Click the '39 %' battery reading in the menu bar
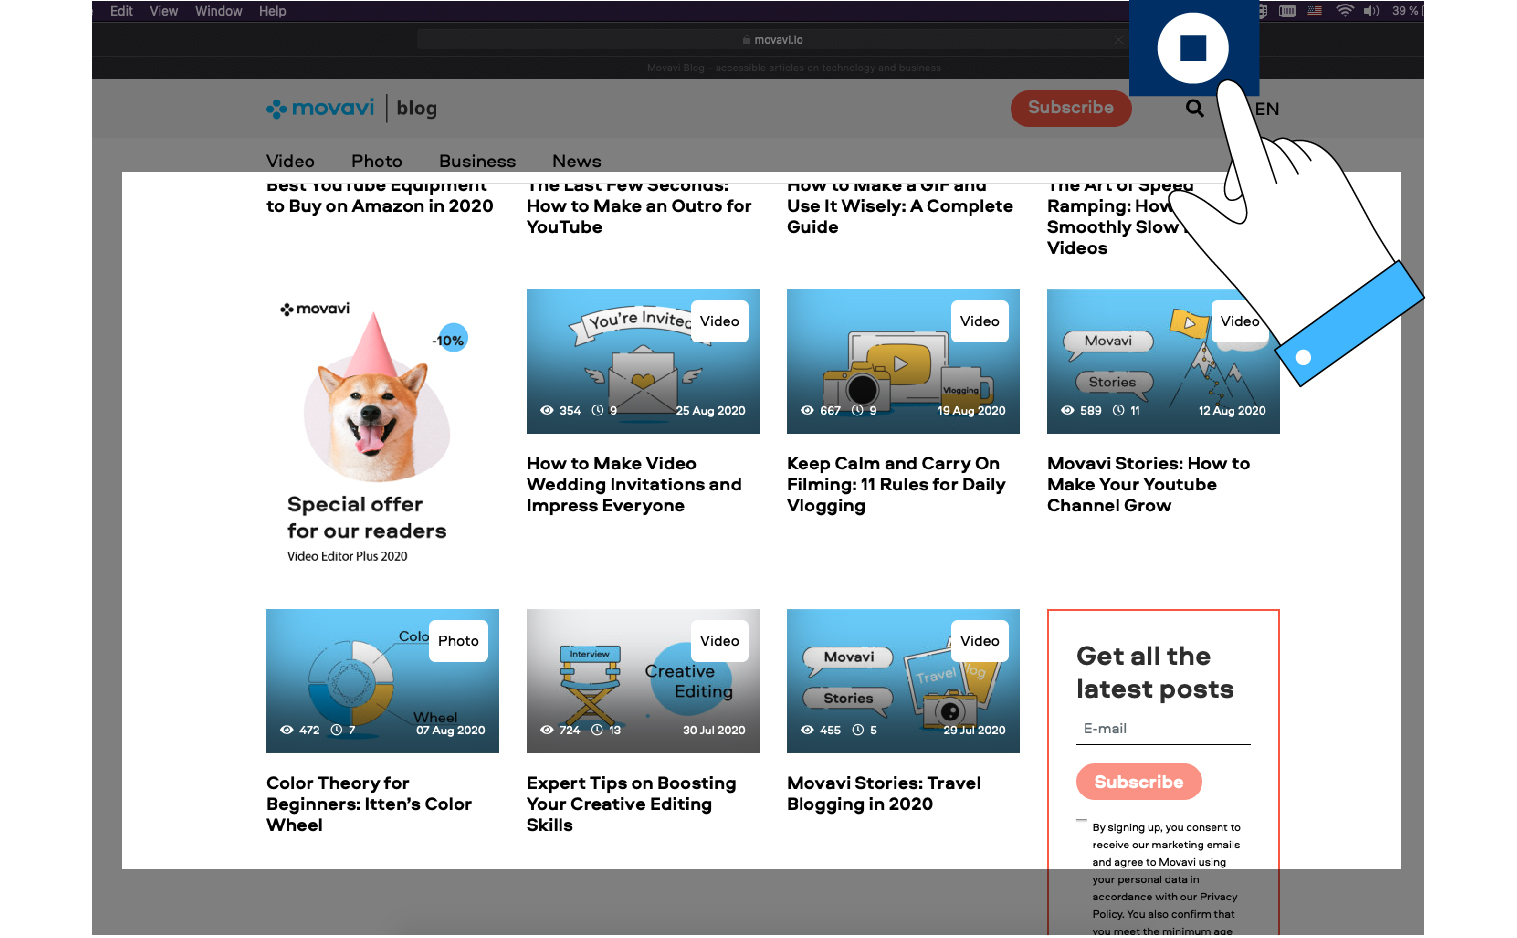The image size is (1517, 938). (x=1405, y=11)
